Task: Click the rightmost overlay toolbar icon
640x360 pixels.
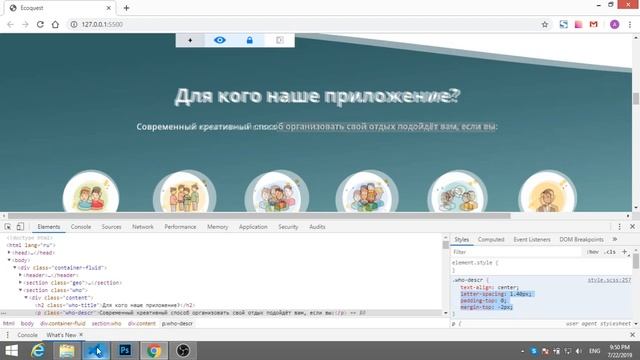Action: pos(280,40)
